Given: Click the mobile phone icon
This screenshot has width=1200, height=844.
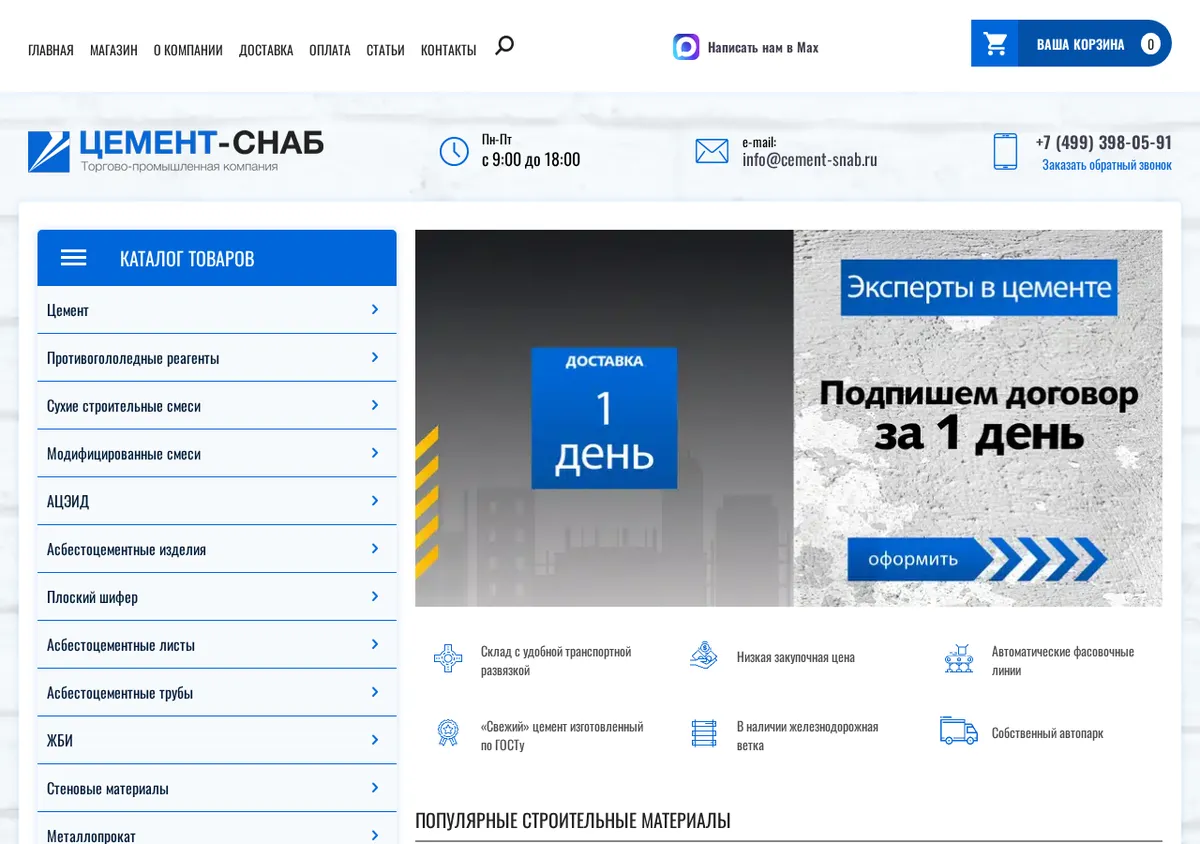Looking at the screenshot, I should coord(1005,151).
